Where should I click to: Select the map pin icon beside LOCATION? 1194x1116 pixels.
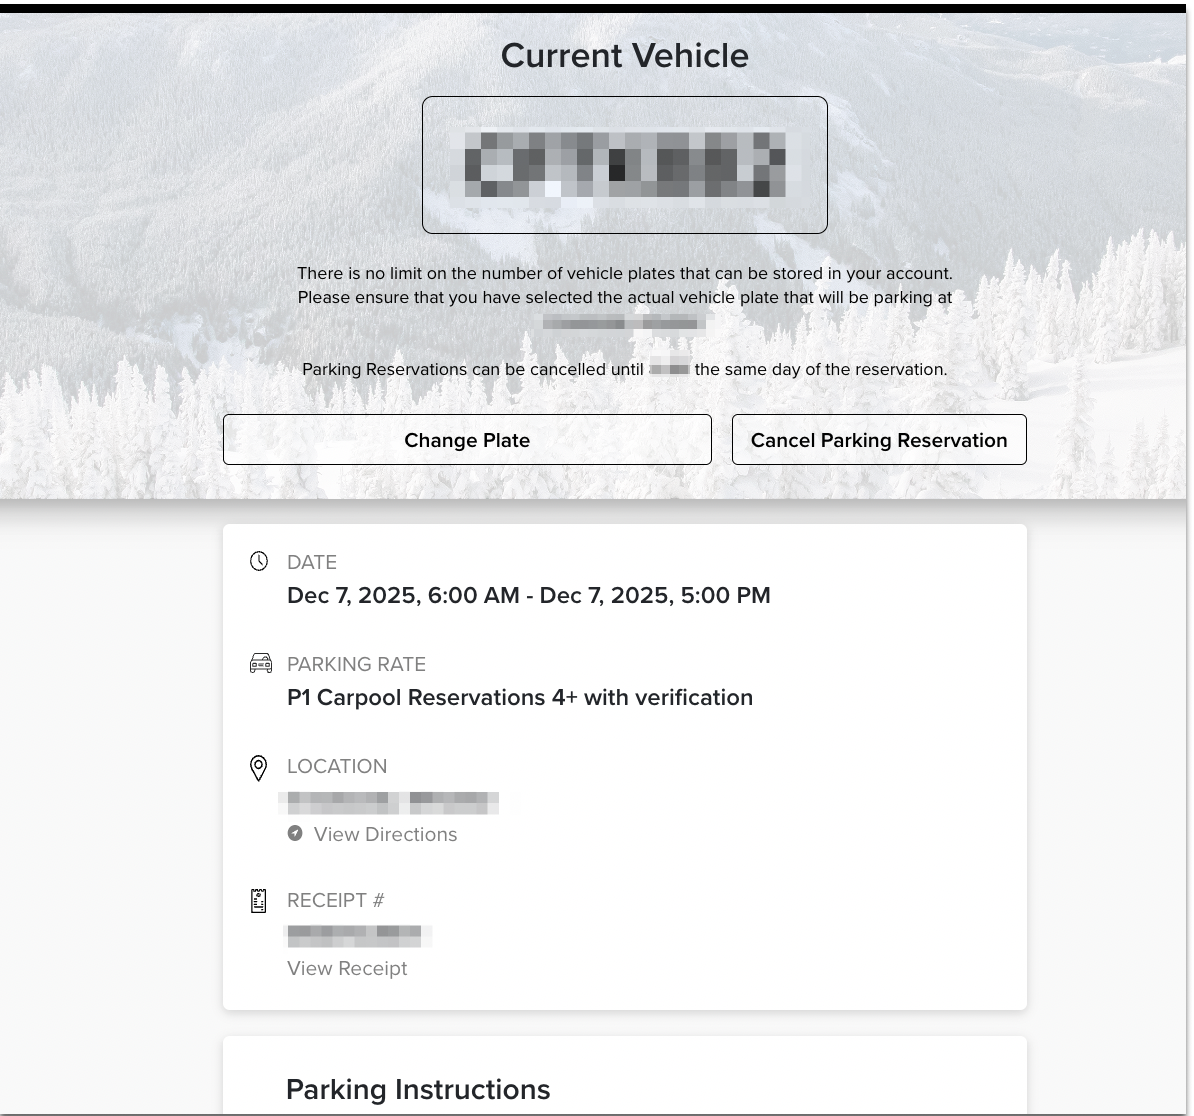258,767
